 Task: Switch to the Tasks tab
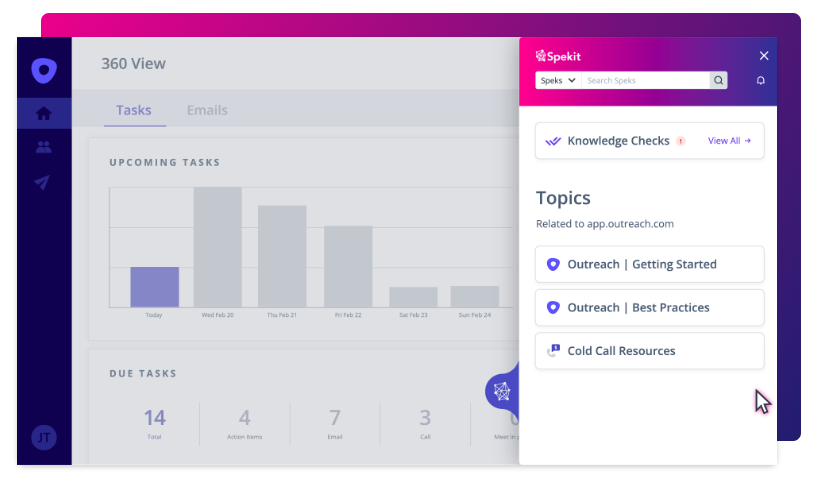(134, 110)
